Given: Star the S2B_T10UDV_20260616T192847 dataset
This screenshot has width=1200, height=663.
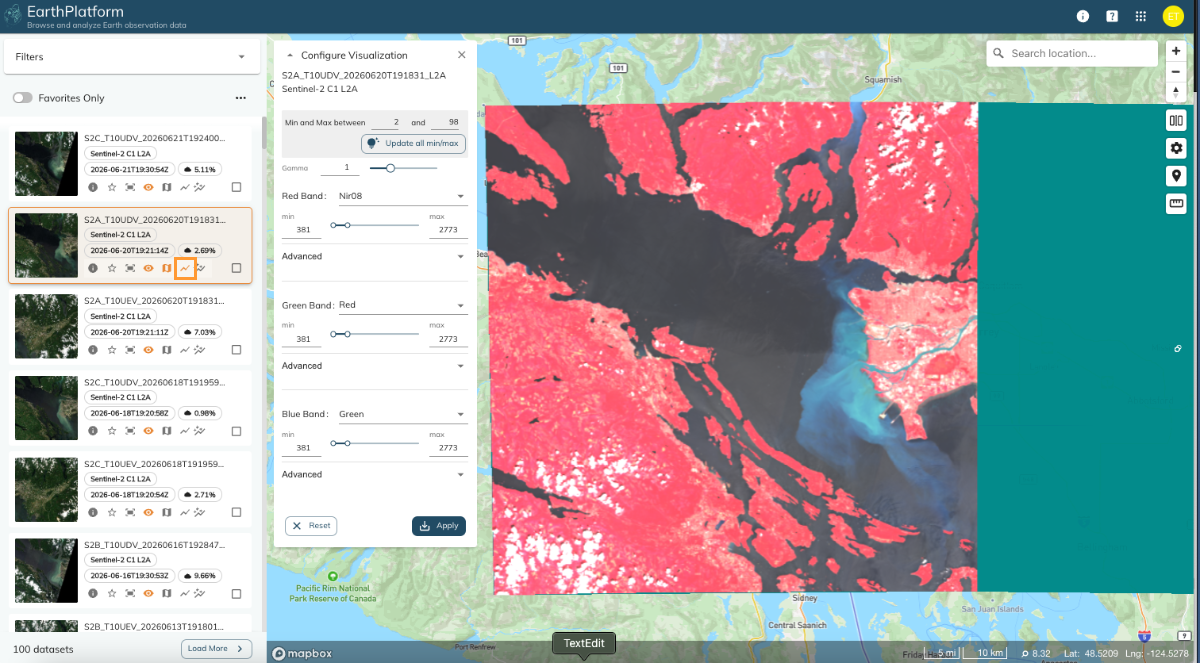Looking at the screenshot, I should click(x=112, y=594).
